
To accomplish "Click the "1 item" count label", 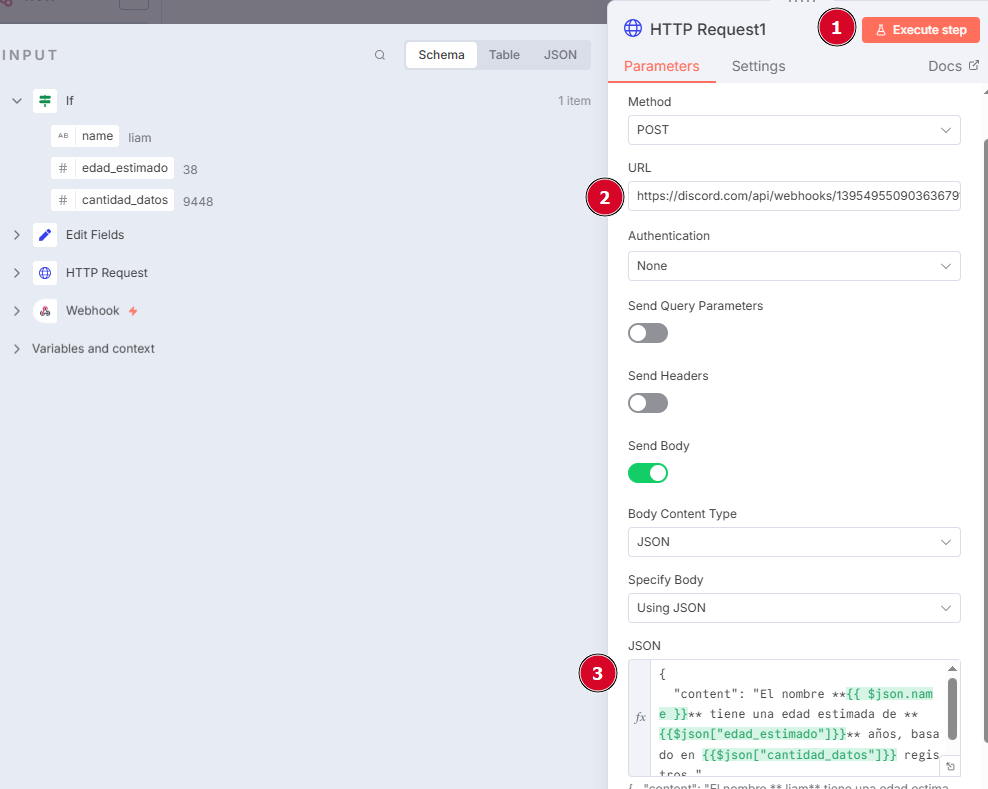I will click(x=574, y=101).
